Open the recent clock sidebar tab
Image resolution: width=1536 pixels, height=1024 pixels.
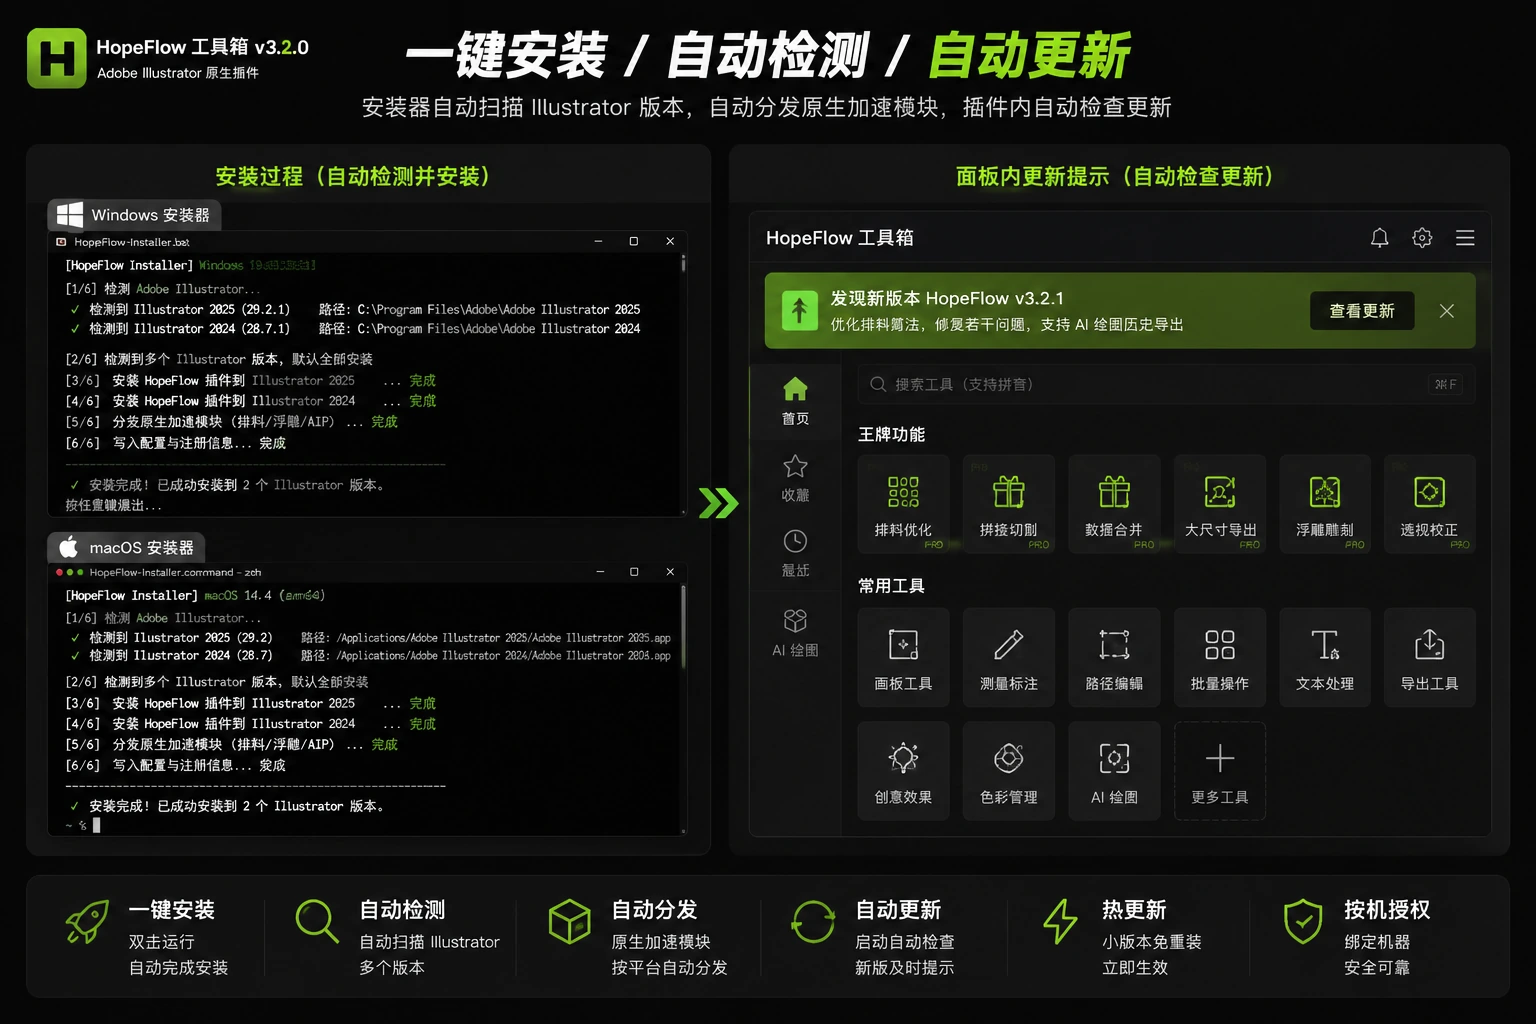[x=795, y=554]
